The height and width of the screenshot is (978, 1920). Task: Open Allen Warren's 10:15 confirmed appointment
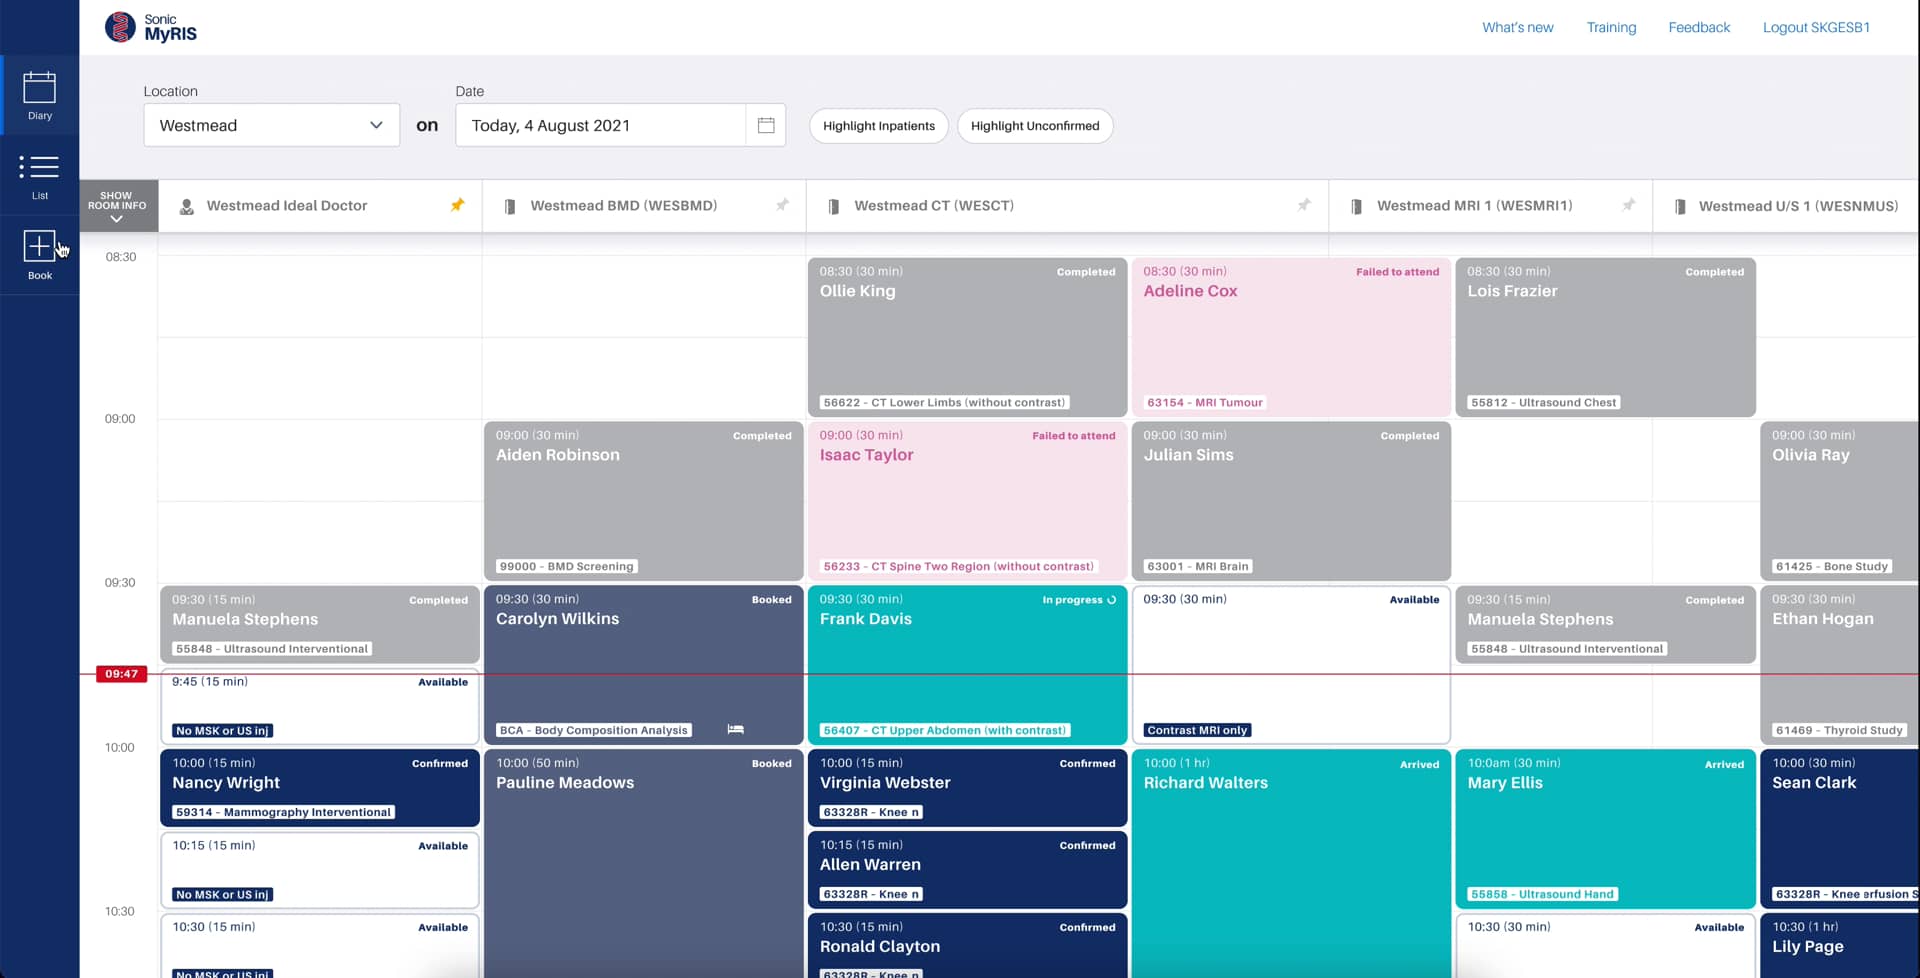pos(967,870)
